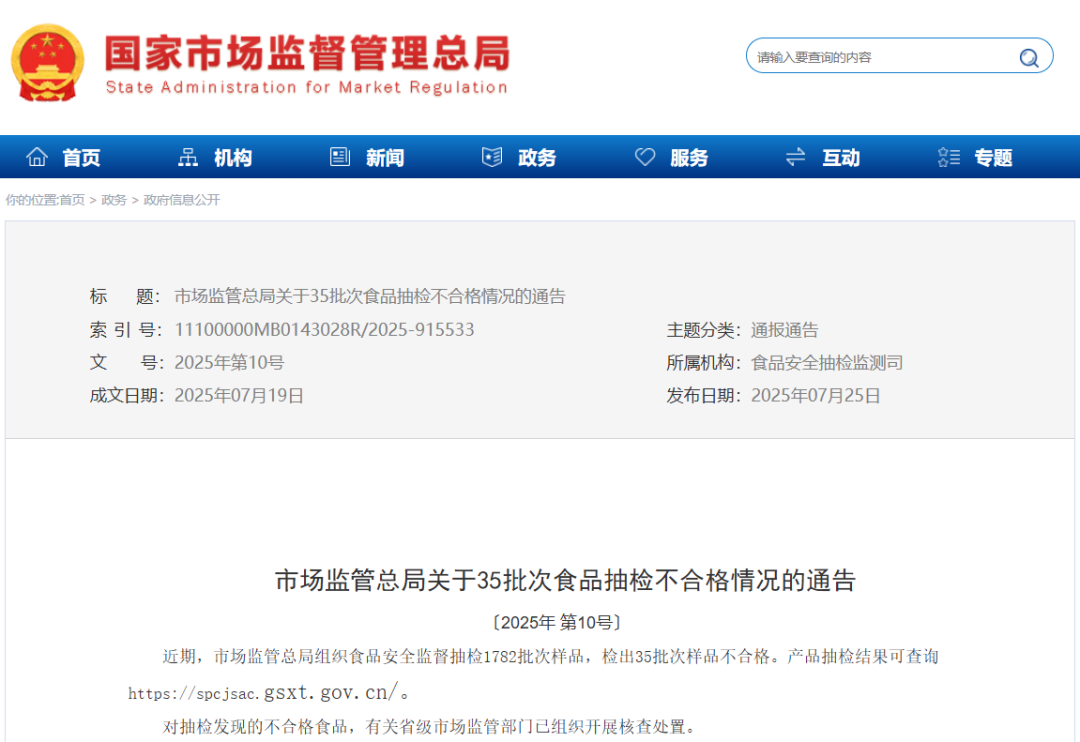This screenshot has width=1080, height=742.
Task: Click the 成文日期 value 2025年07月19日
Action: pyautogui.click(x=239, y=395)
